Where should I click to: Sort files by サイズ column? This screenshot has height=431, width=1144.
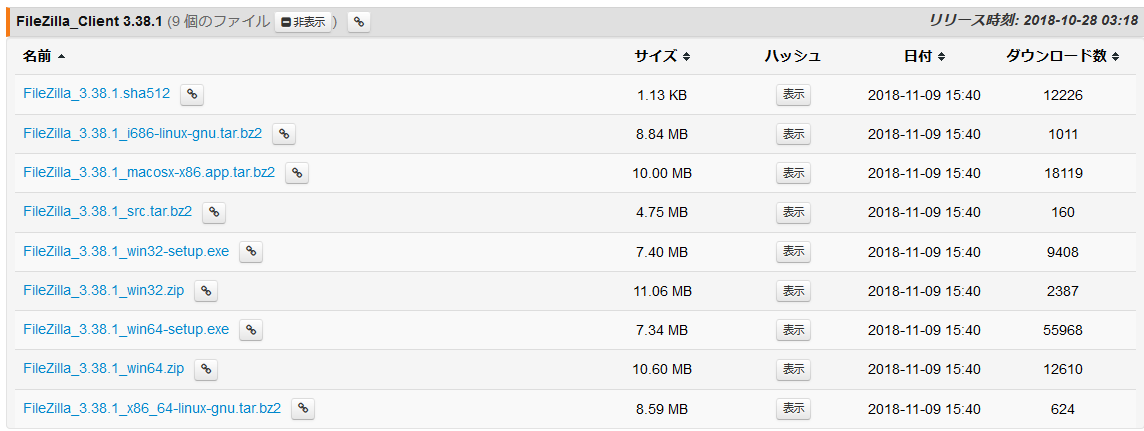tap(662, 56)
